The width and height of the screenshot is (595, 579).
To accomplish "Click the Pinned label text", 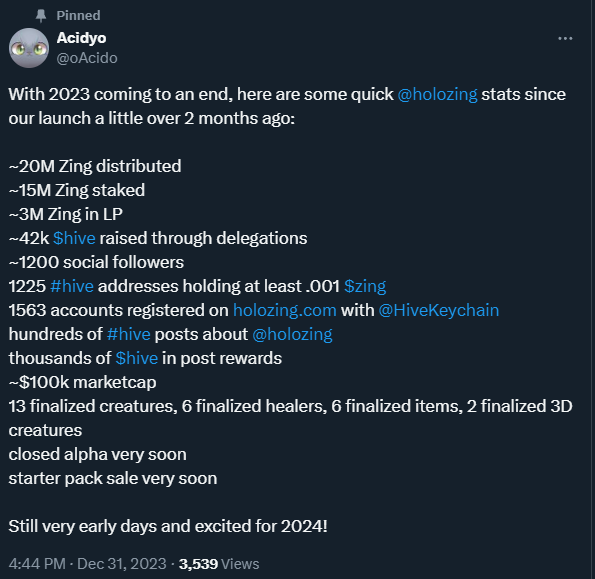I will coord(79,16).
